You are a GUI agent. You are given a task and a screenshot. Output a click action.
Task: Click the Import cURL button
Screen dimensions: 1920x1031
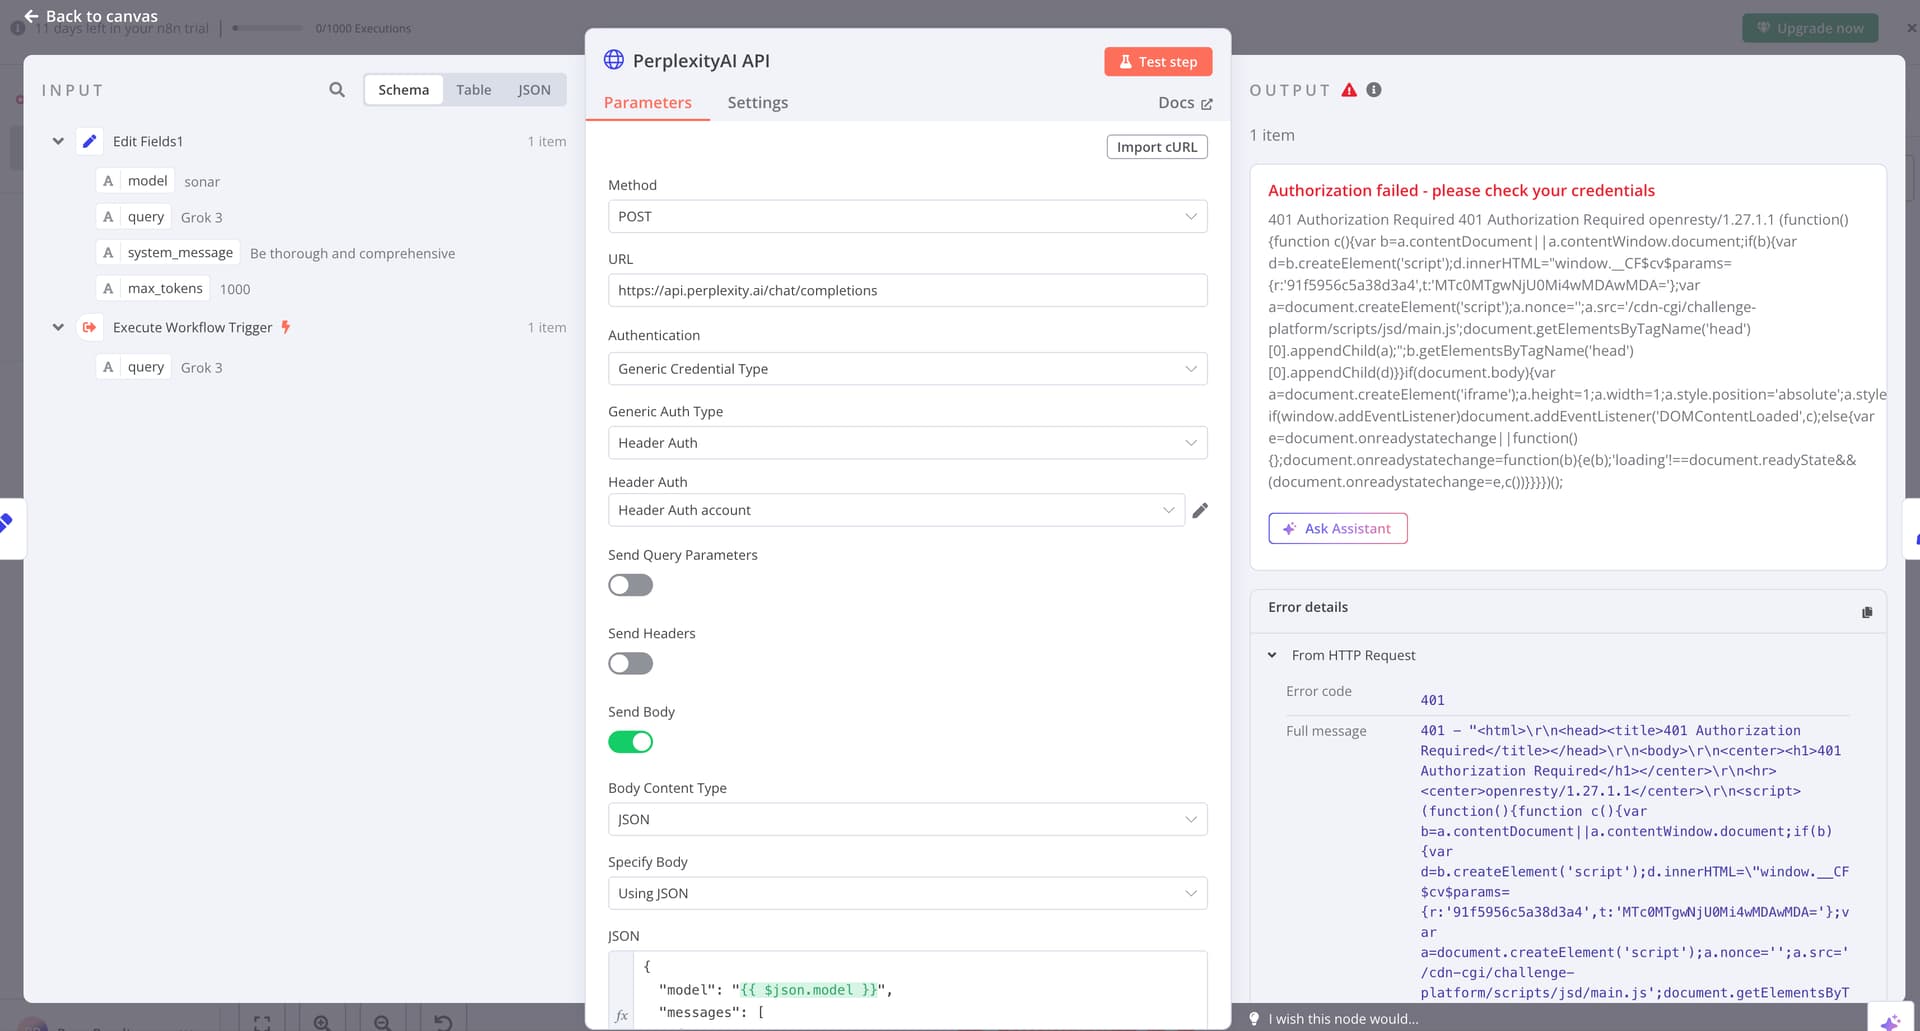1157,147
